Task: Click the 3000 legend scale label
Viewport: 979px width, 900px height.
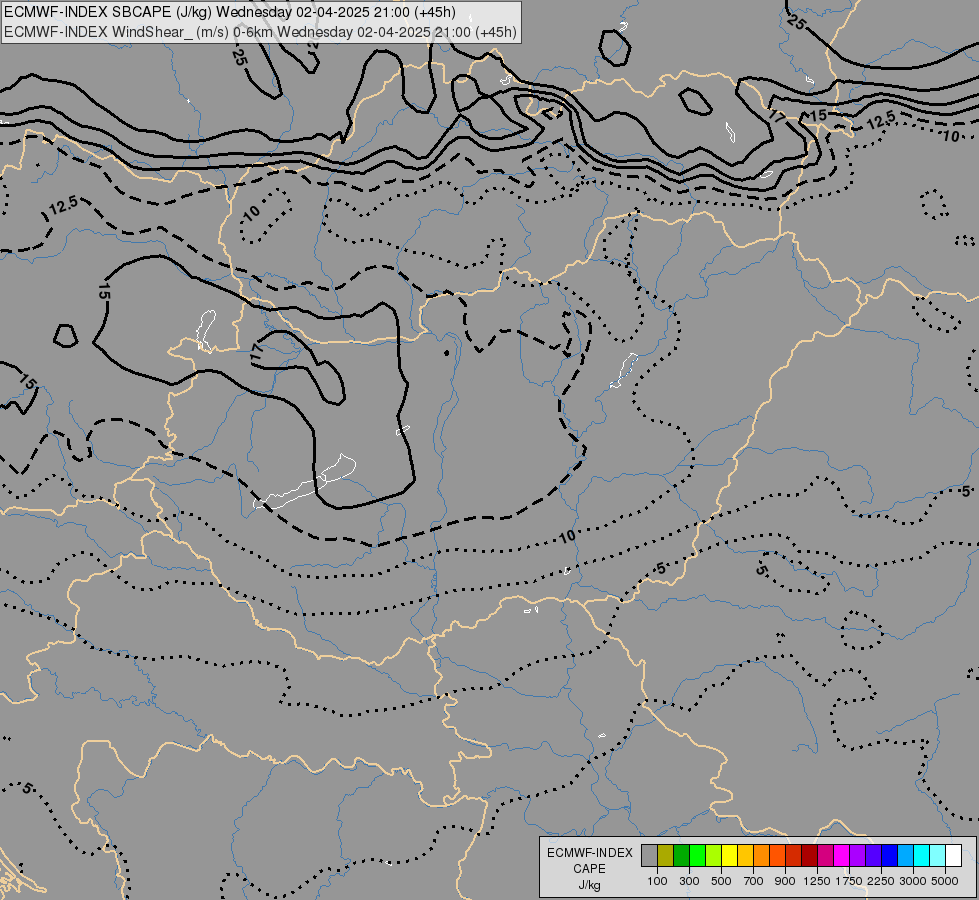Action: pos(913,881)
